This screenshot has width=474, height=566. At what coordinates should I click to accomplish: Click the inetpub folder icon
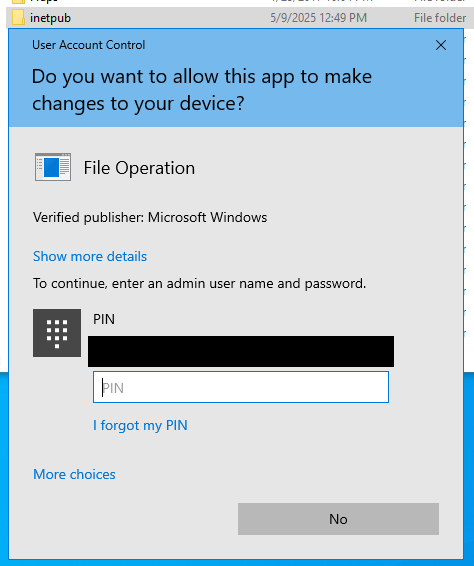(18, 17)
